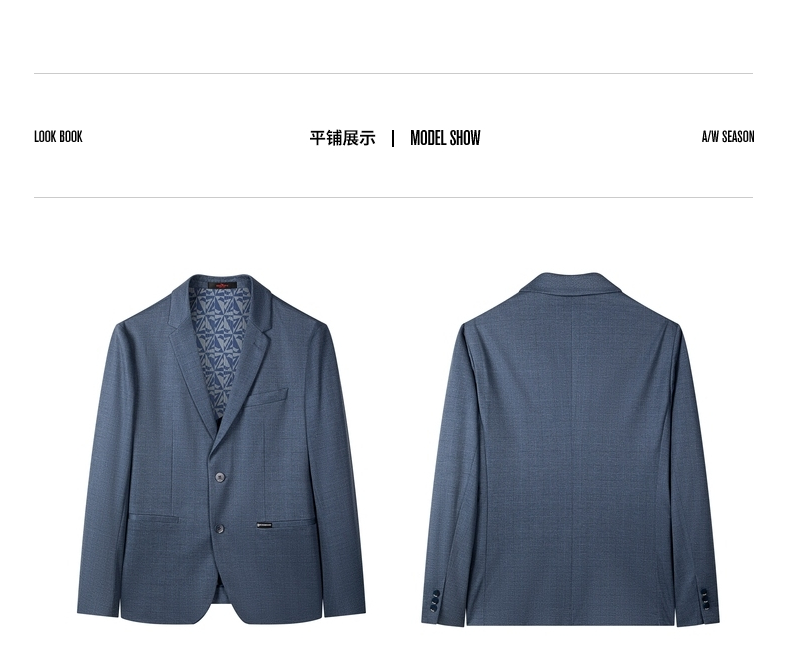
Task: Click the red collar brand label
Action: [222, 285]
